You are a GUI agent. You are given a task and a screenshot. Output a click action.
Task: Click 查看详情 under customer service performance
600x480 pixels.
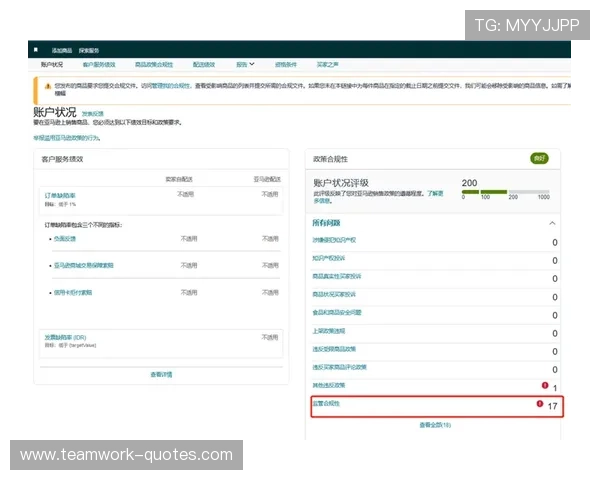point(161,374)
